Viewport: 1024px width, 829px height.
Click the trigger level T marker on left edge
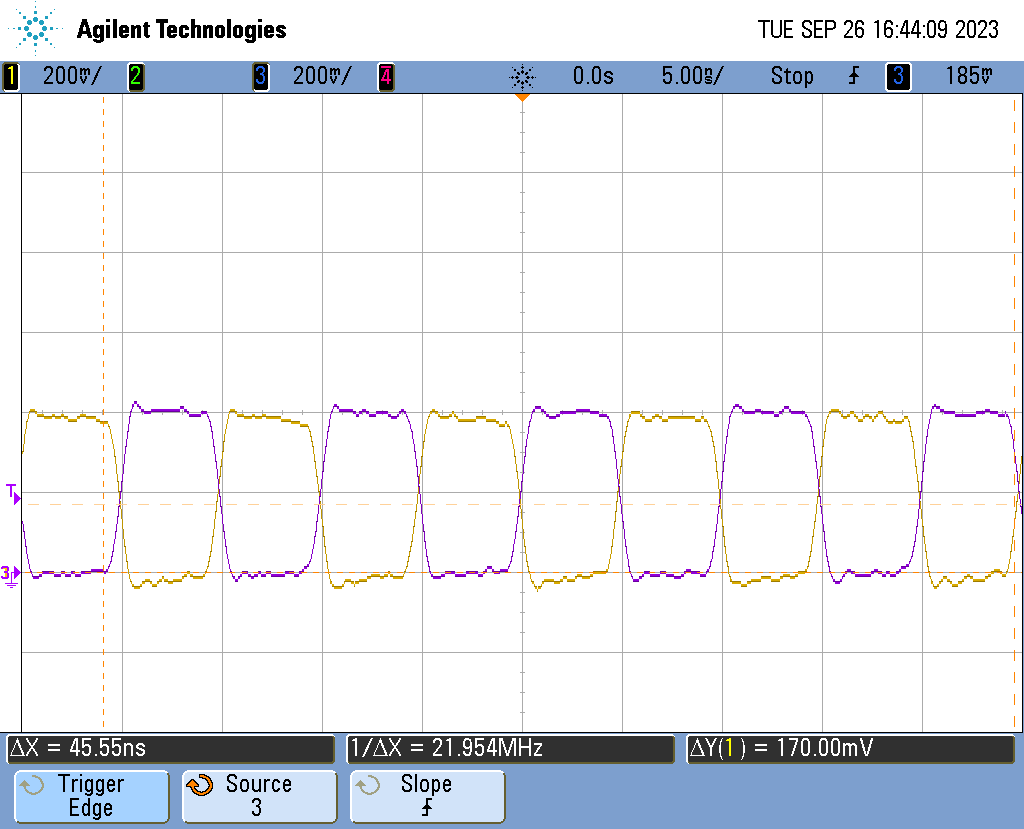coord(13,494)
